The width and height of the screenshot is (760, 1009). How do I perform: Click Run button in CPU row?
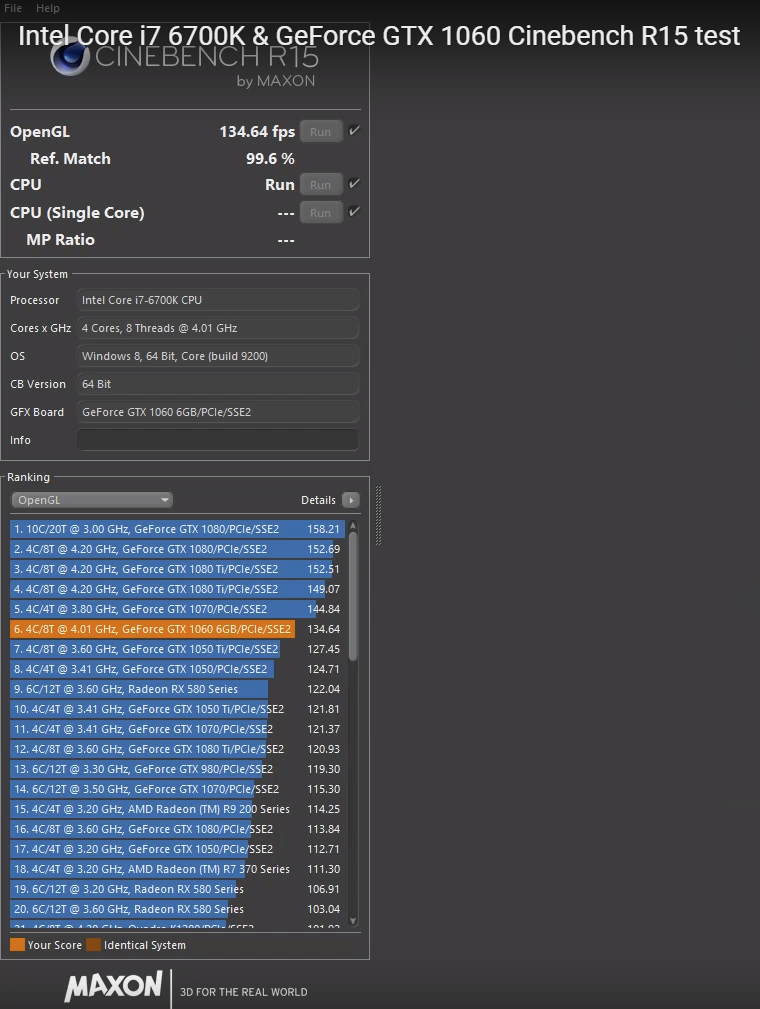point(320,185)
